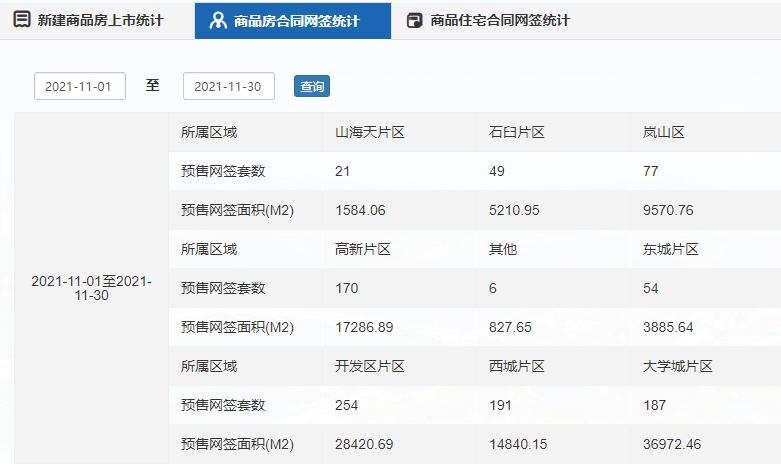Click value 6 for 其他

[493, 288]
